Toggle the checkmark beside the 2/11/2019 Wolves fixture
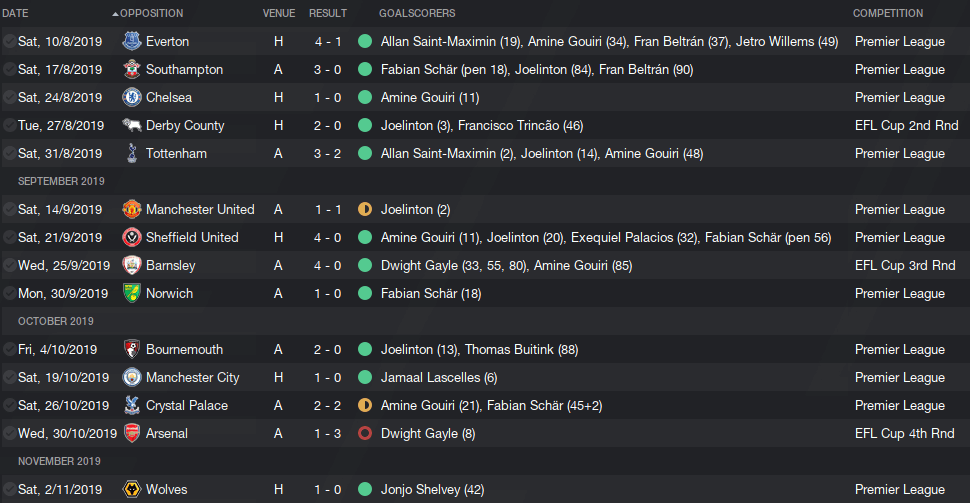The image size is (970, 503). [x=9, y=489]
